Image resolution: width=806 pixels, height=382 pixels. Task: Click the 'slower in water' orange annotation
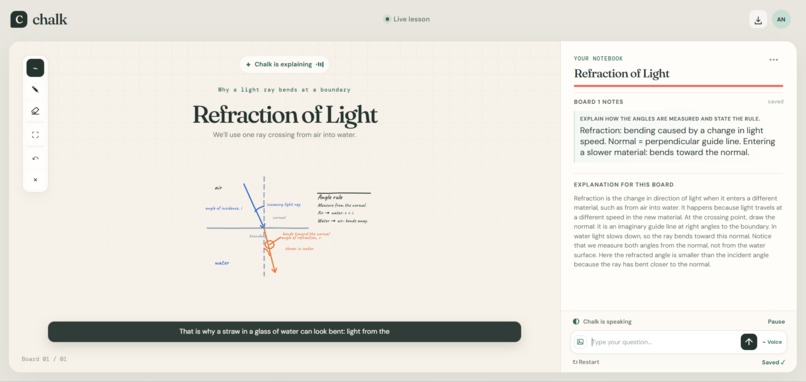coord(300,249)
